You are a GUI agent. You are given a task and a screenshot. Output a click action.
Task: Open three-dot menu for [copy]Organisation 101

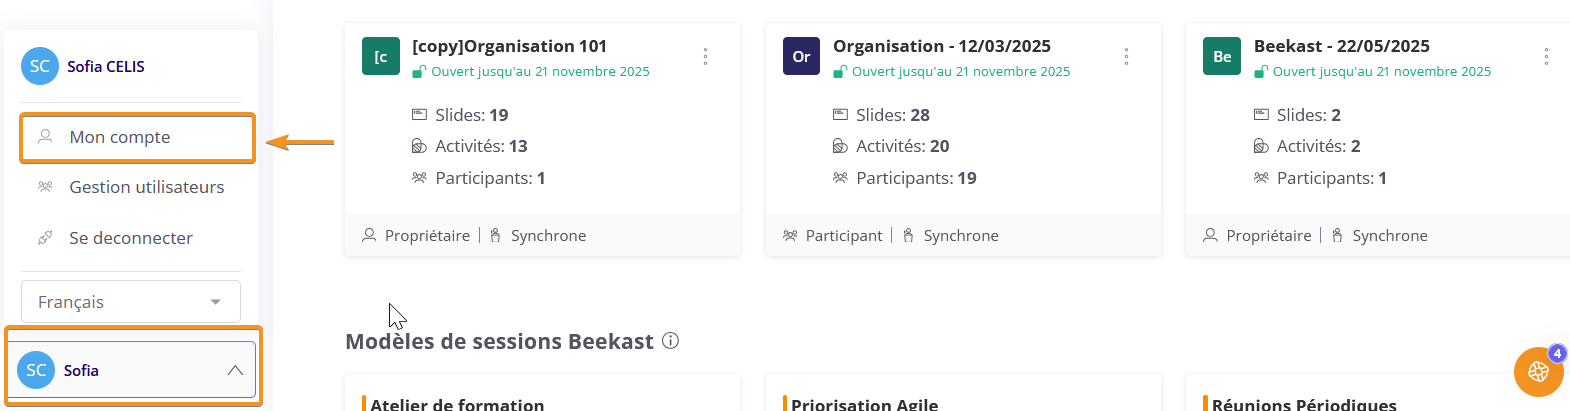pyautogui.click(x=705, y=56)
